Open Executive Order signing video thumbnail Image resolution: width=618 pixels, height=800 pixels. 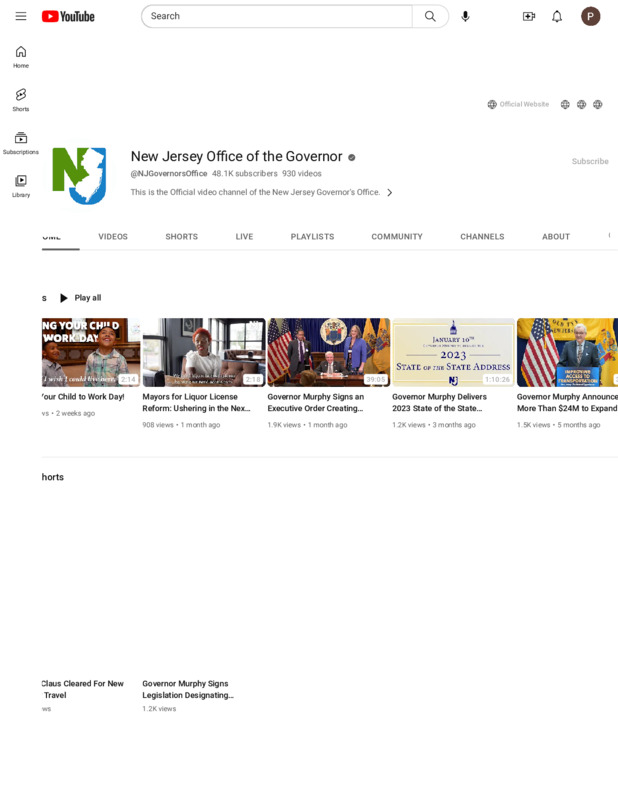point(329,352)
